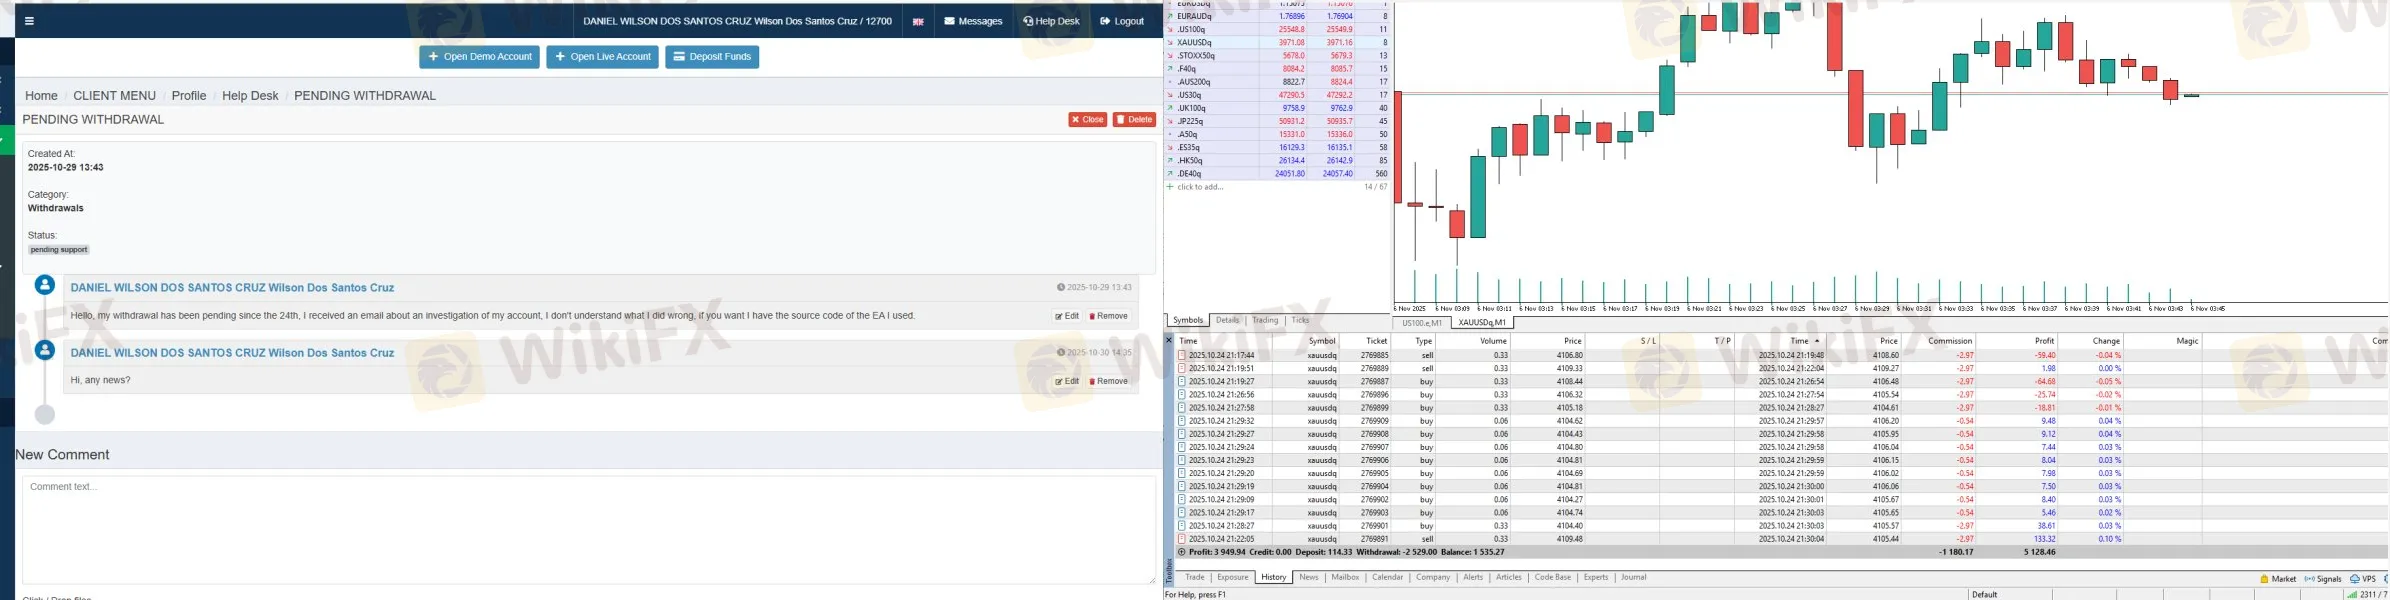Screen dimensions: 2390x600
Task: Click buy deal icon for ticket 2769896
Action: click(1182, 395)
